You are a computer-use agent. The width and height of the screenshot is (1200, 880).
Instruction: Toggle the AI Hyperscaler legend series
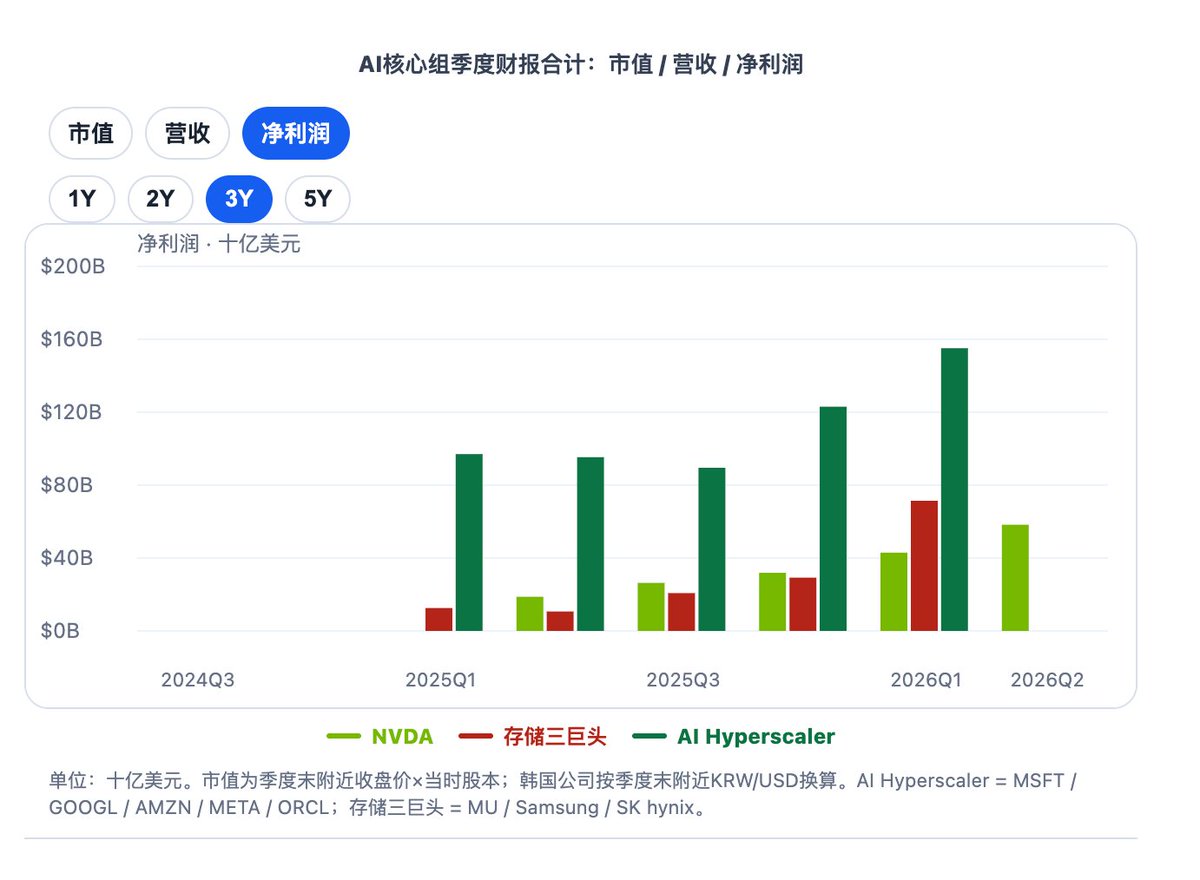pyautogui.click(x=735, y=737)
